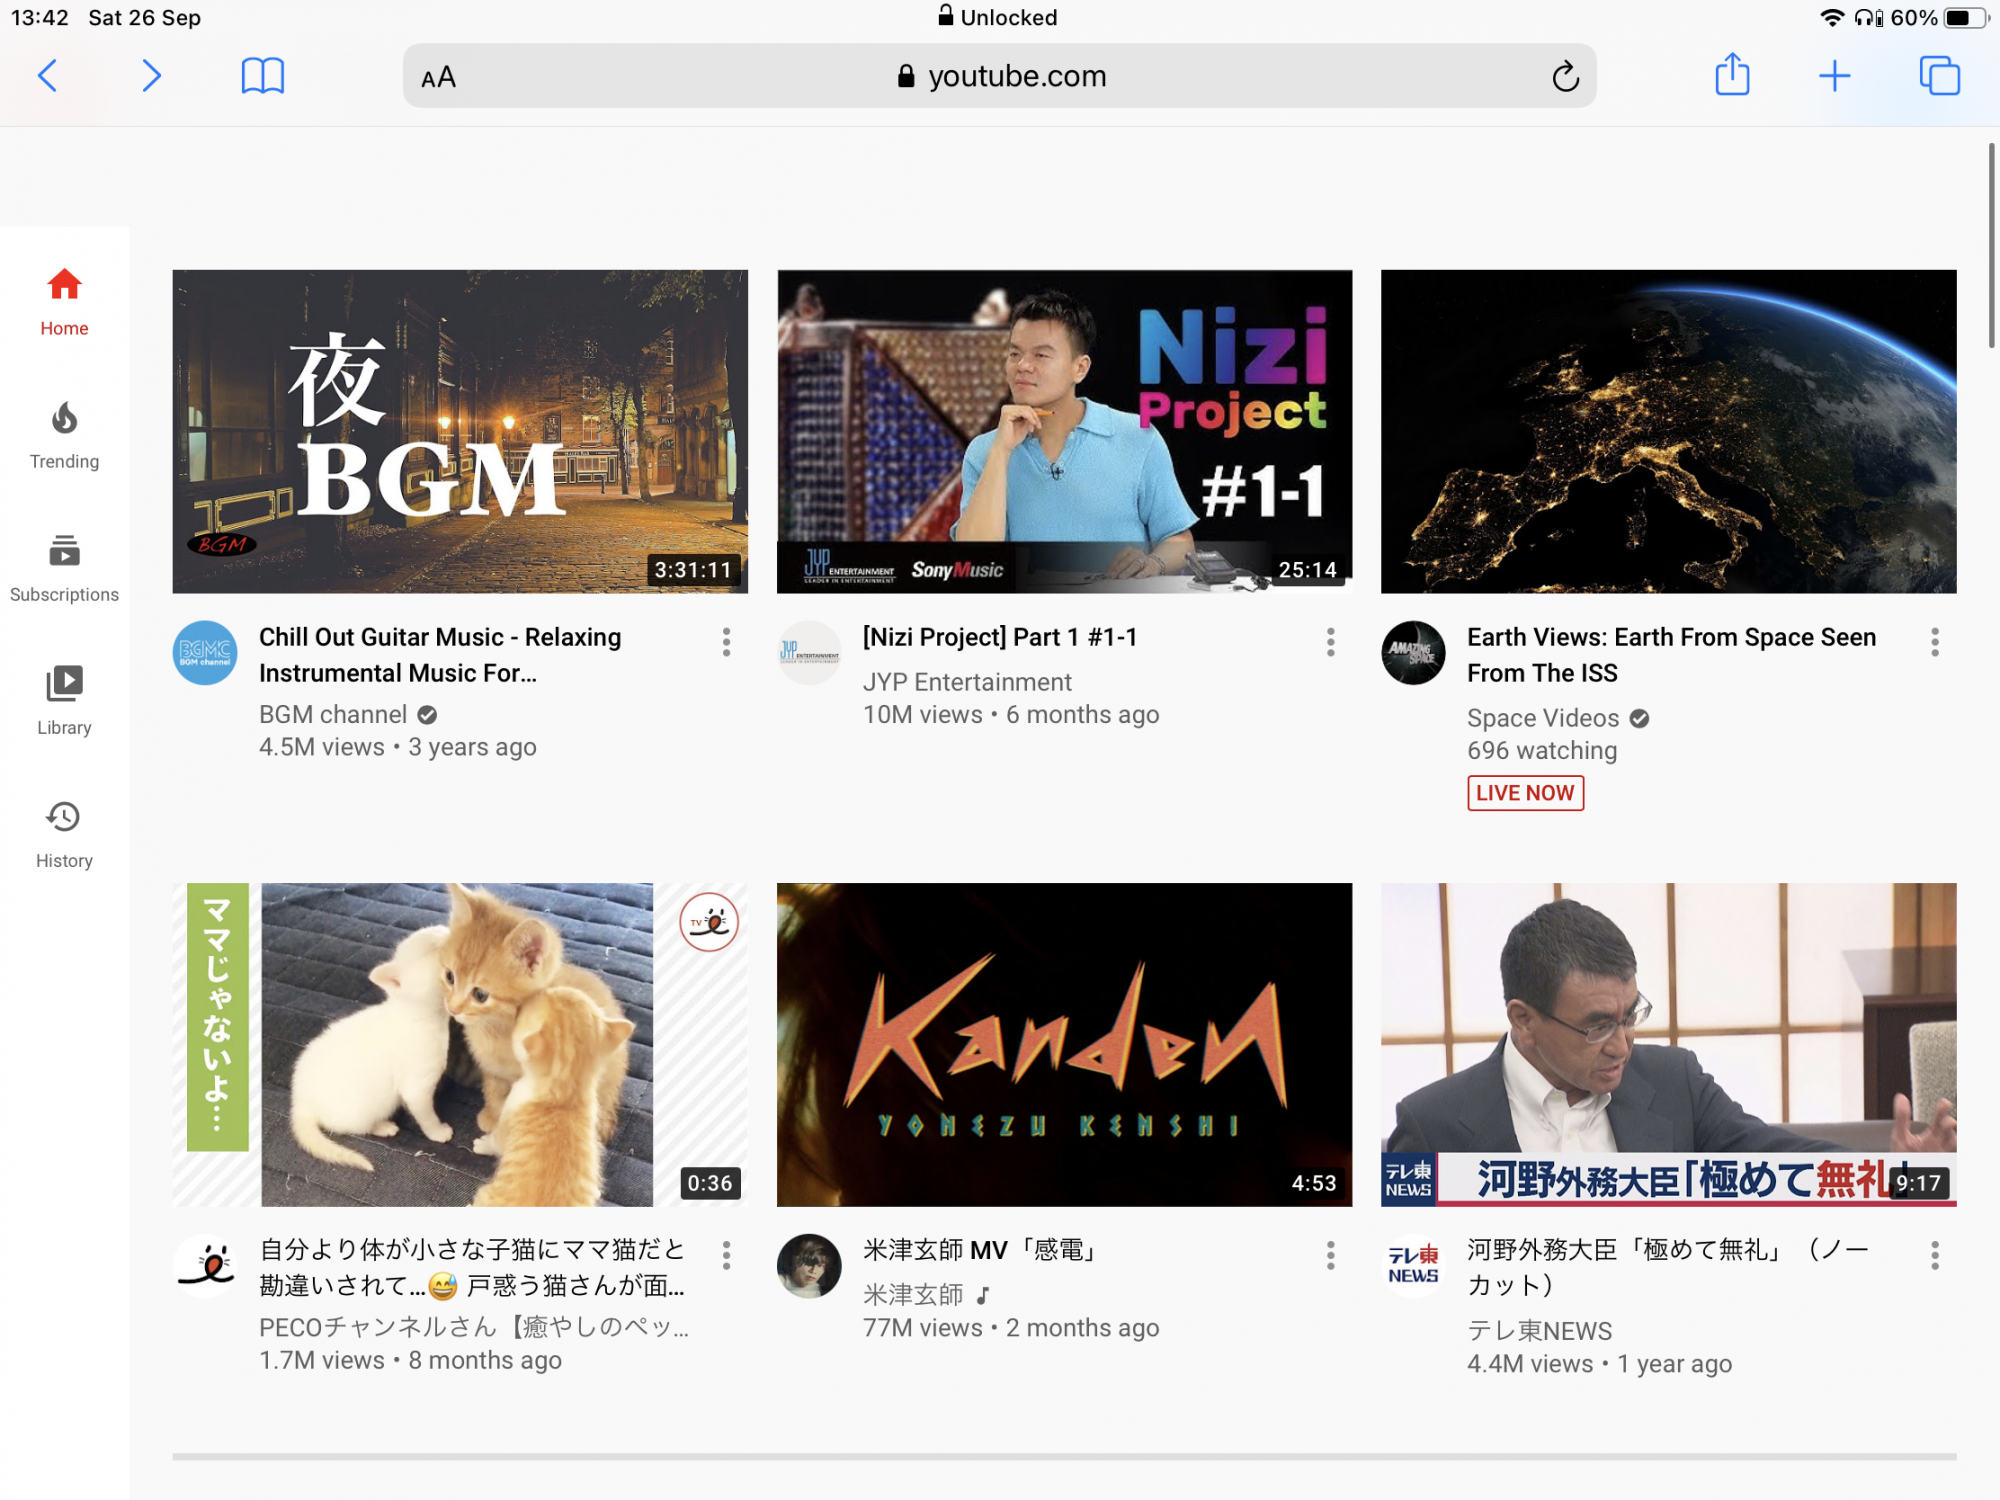
Task: Open title [Nizi Project] Part 1 #1-1
Action: tap(1000, 637)
